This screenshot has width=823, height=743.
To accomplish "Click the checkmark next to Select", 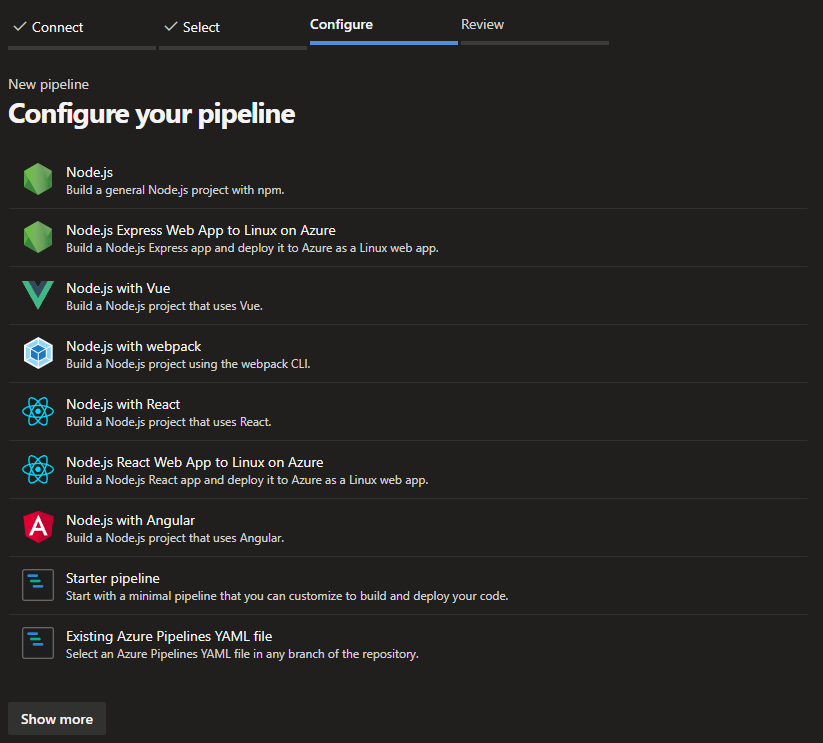I will tap(171, 26).
